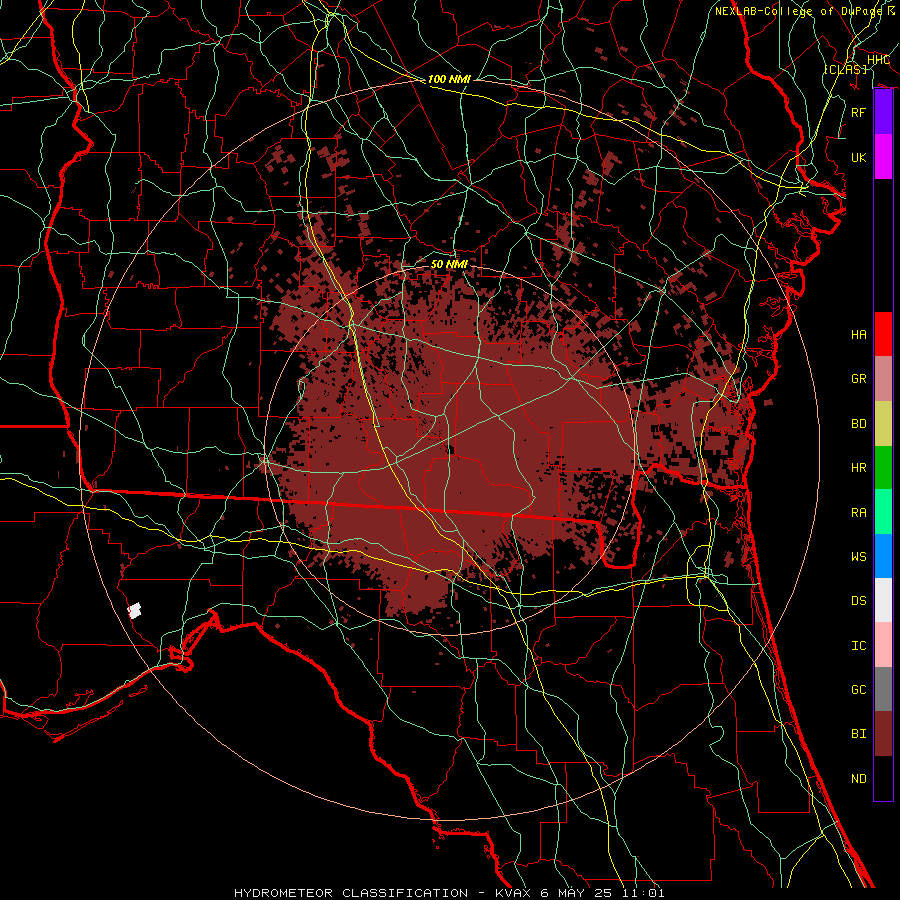This screenshot has height=900, width=900.
Task: Click the UK magenta legend swatch
Action: [883, 157]
